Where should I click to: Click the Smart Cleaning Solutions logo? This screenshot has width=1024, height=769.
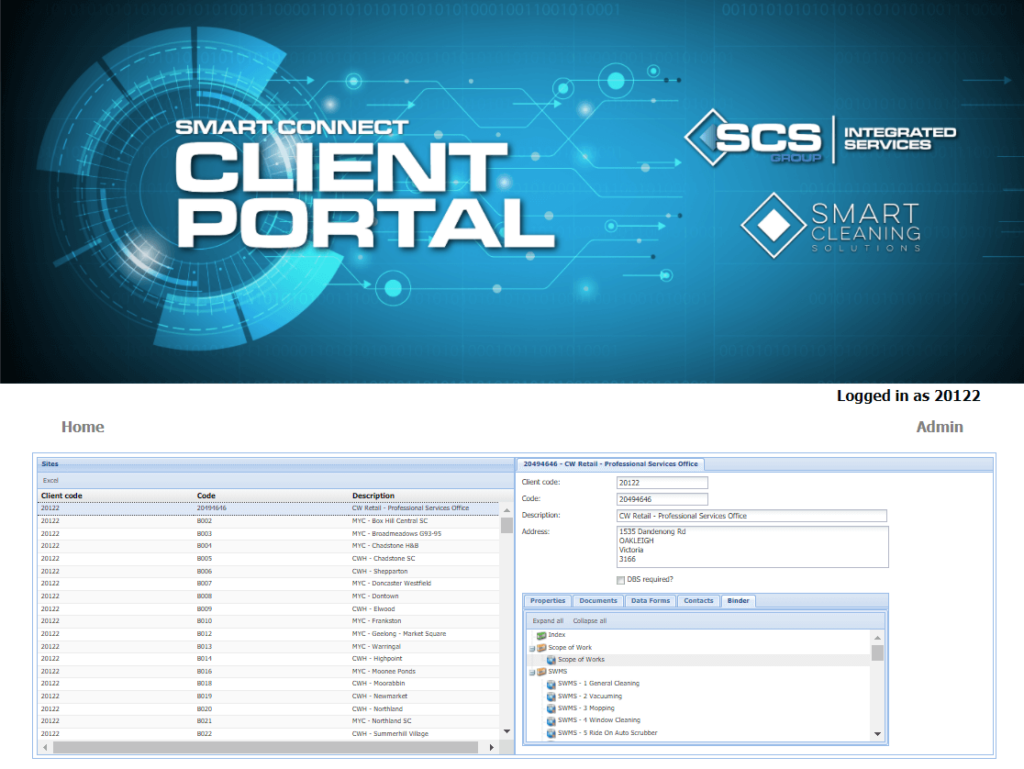[831, 225]
